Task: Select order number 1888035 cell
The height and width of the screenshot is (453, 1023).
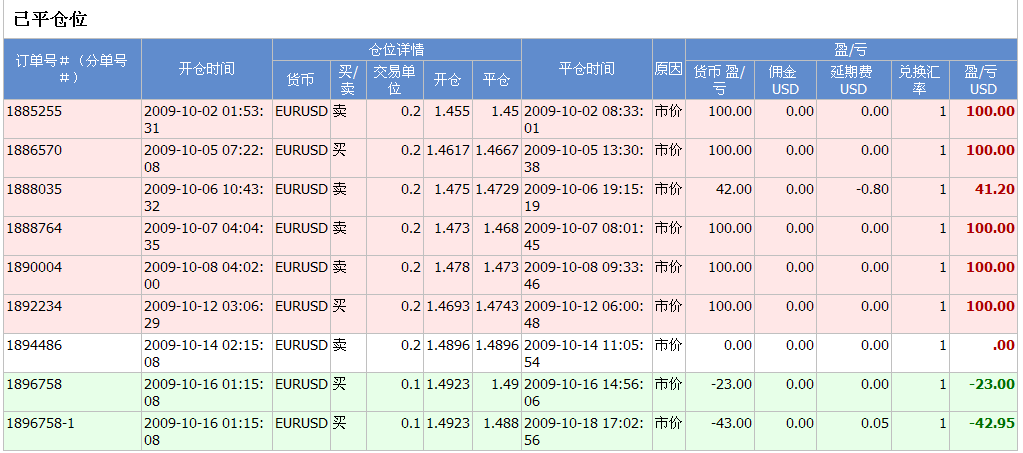Action: pyautogui.click(x=34, y=189)
